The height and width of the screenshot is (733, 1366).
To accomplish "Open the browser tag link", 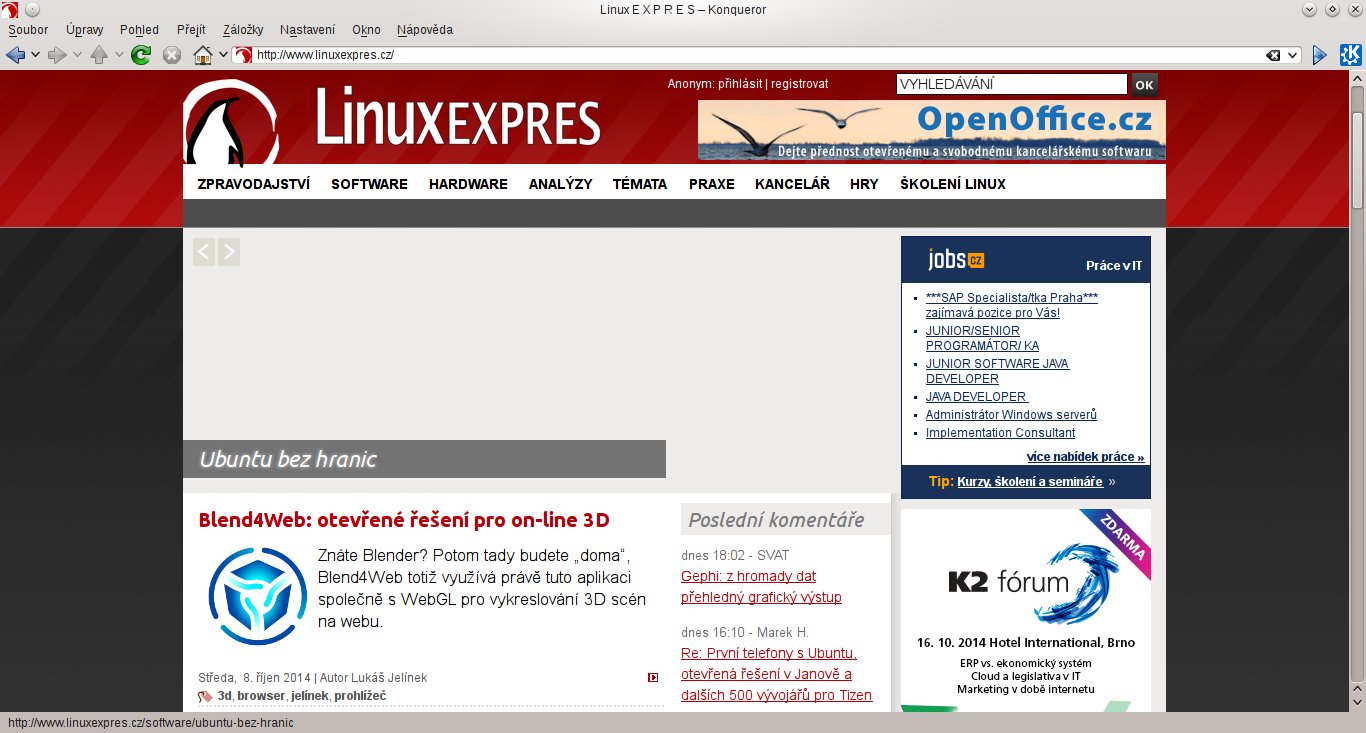I will [261, 696].
